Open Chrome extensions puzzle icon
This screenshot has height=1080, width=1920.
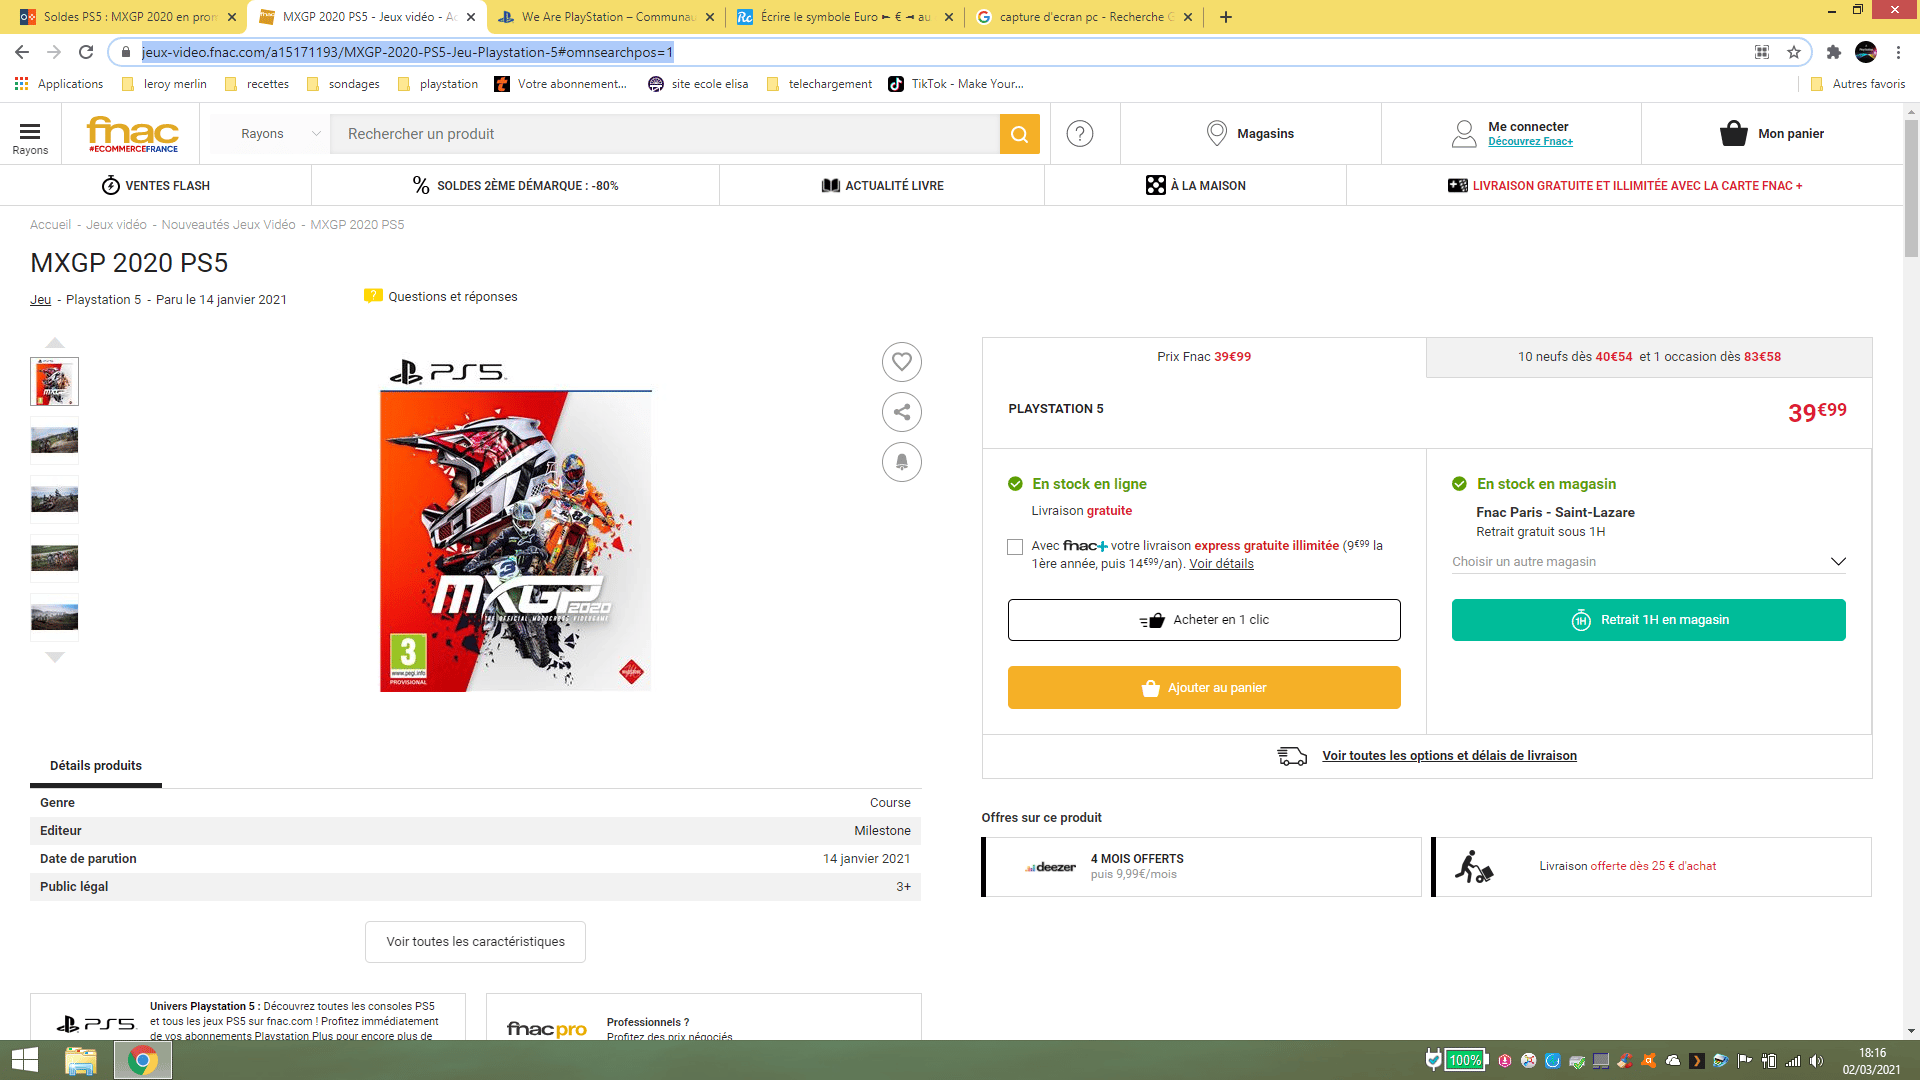[1833, 52]
